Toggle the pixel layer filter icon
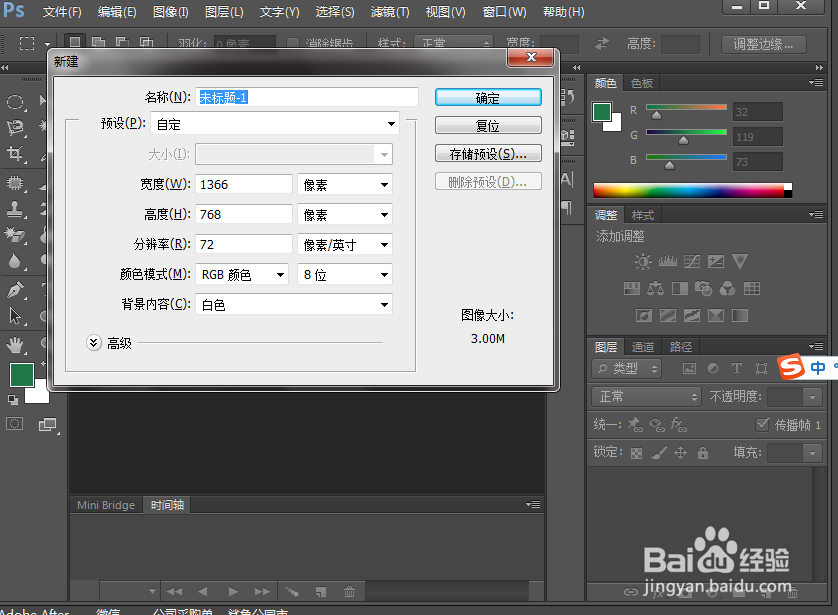Image resolution: width=838 pixels, height=615 pixels. click(689, 368)
